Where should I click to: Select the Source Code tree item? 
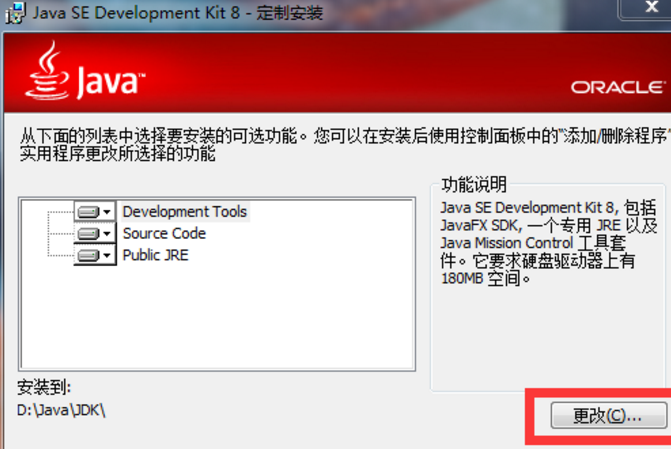[164, 233]
